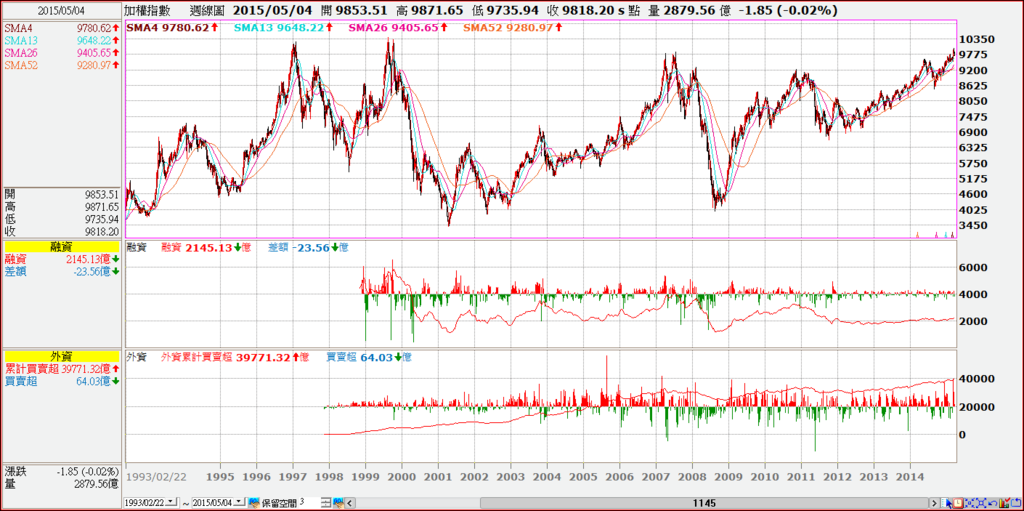Click the hand icon left of scrollbar
This screenshot has width=1024, height=511.
pos(339,503)
